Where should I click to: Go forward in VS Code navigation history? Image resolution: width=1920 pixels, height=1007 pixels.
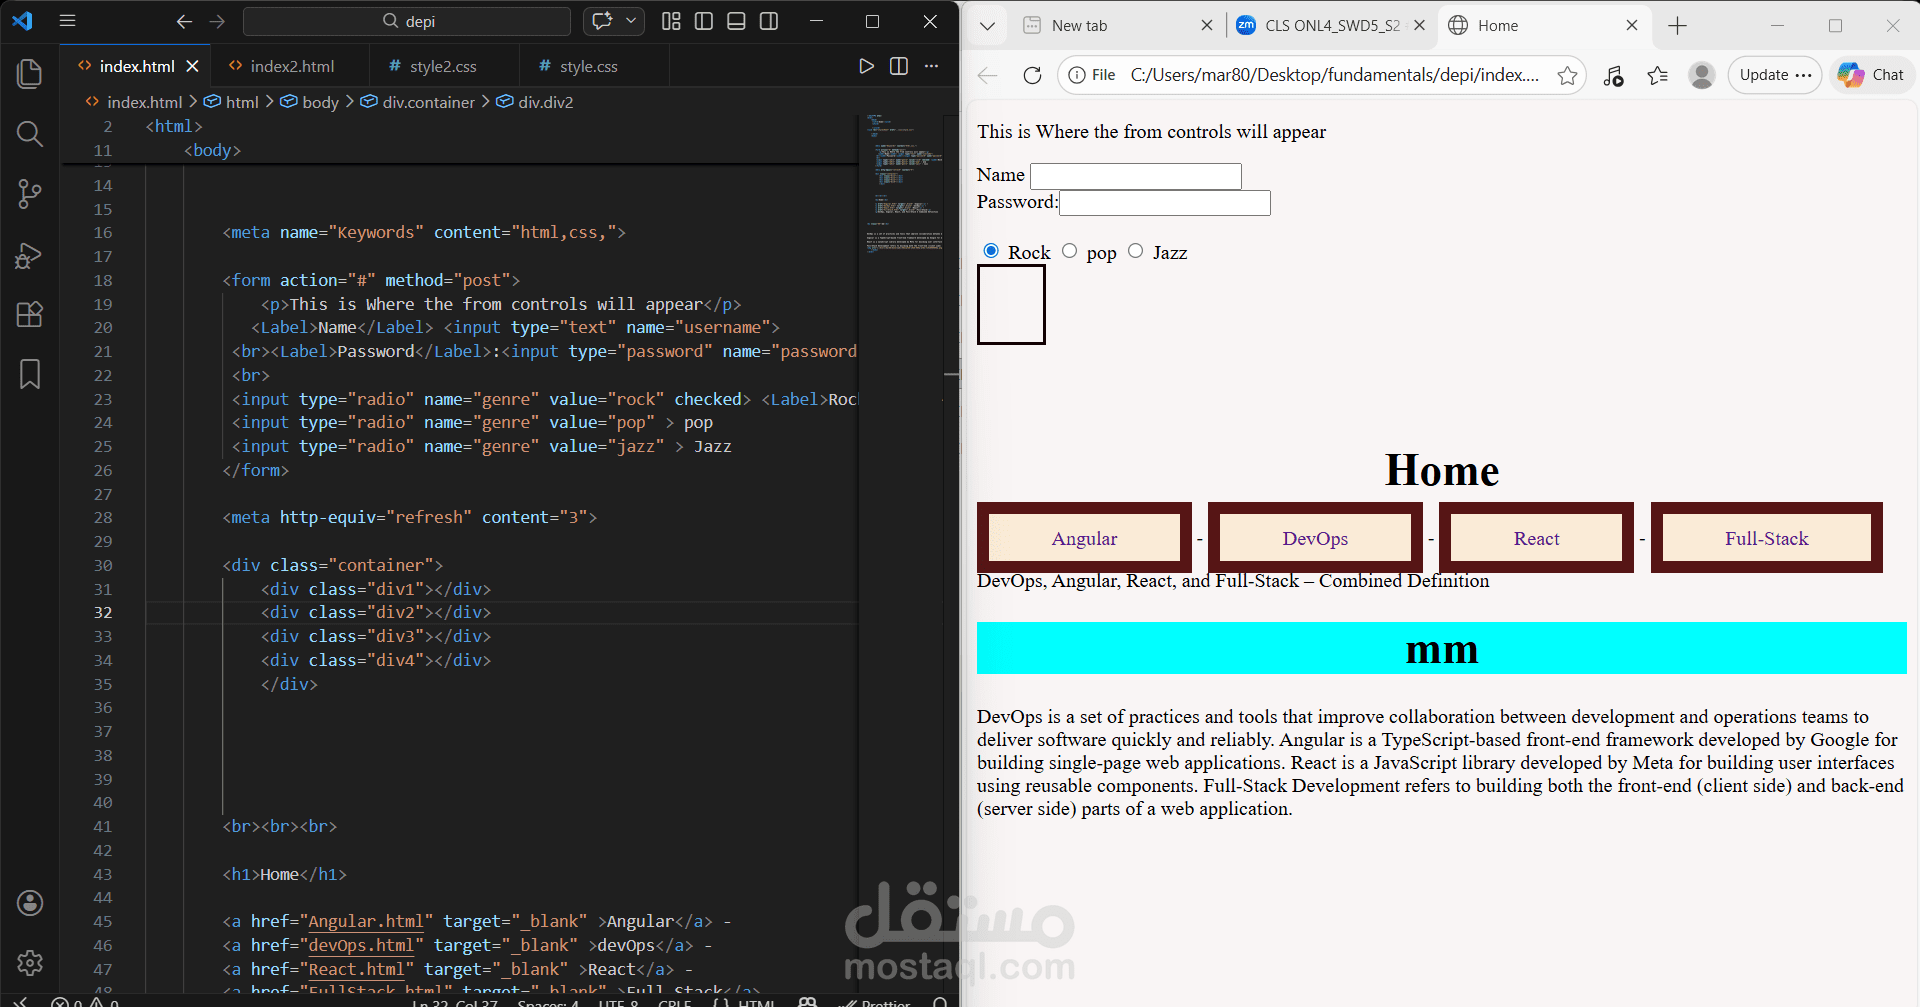[x=217, y=21]
